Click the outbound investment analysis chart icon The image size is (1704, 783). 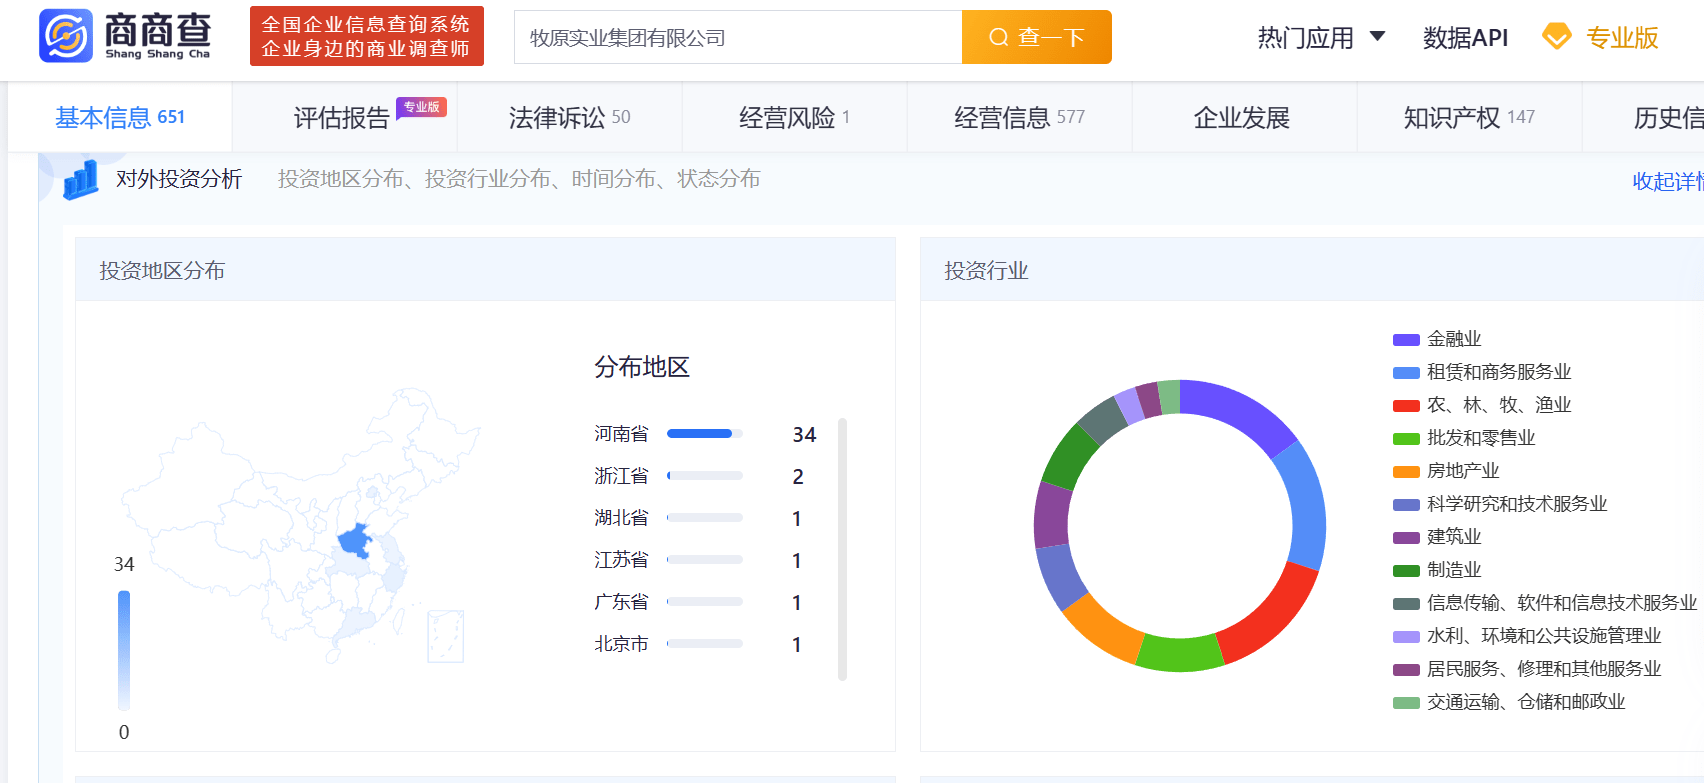[x=81, y=180]
